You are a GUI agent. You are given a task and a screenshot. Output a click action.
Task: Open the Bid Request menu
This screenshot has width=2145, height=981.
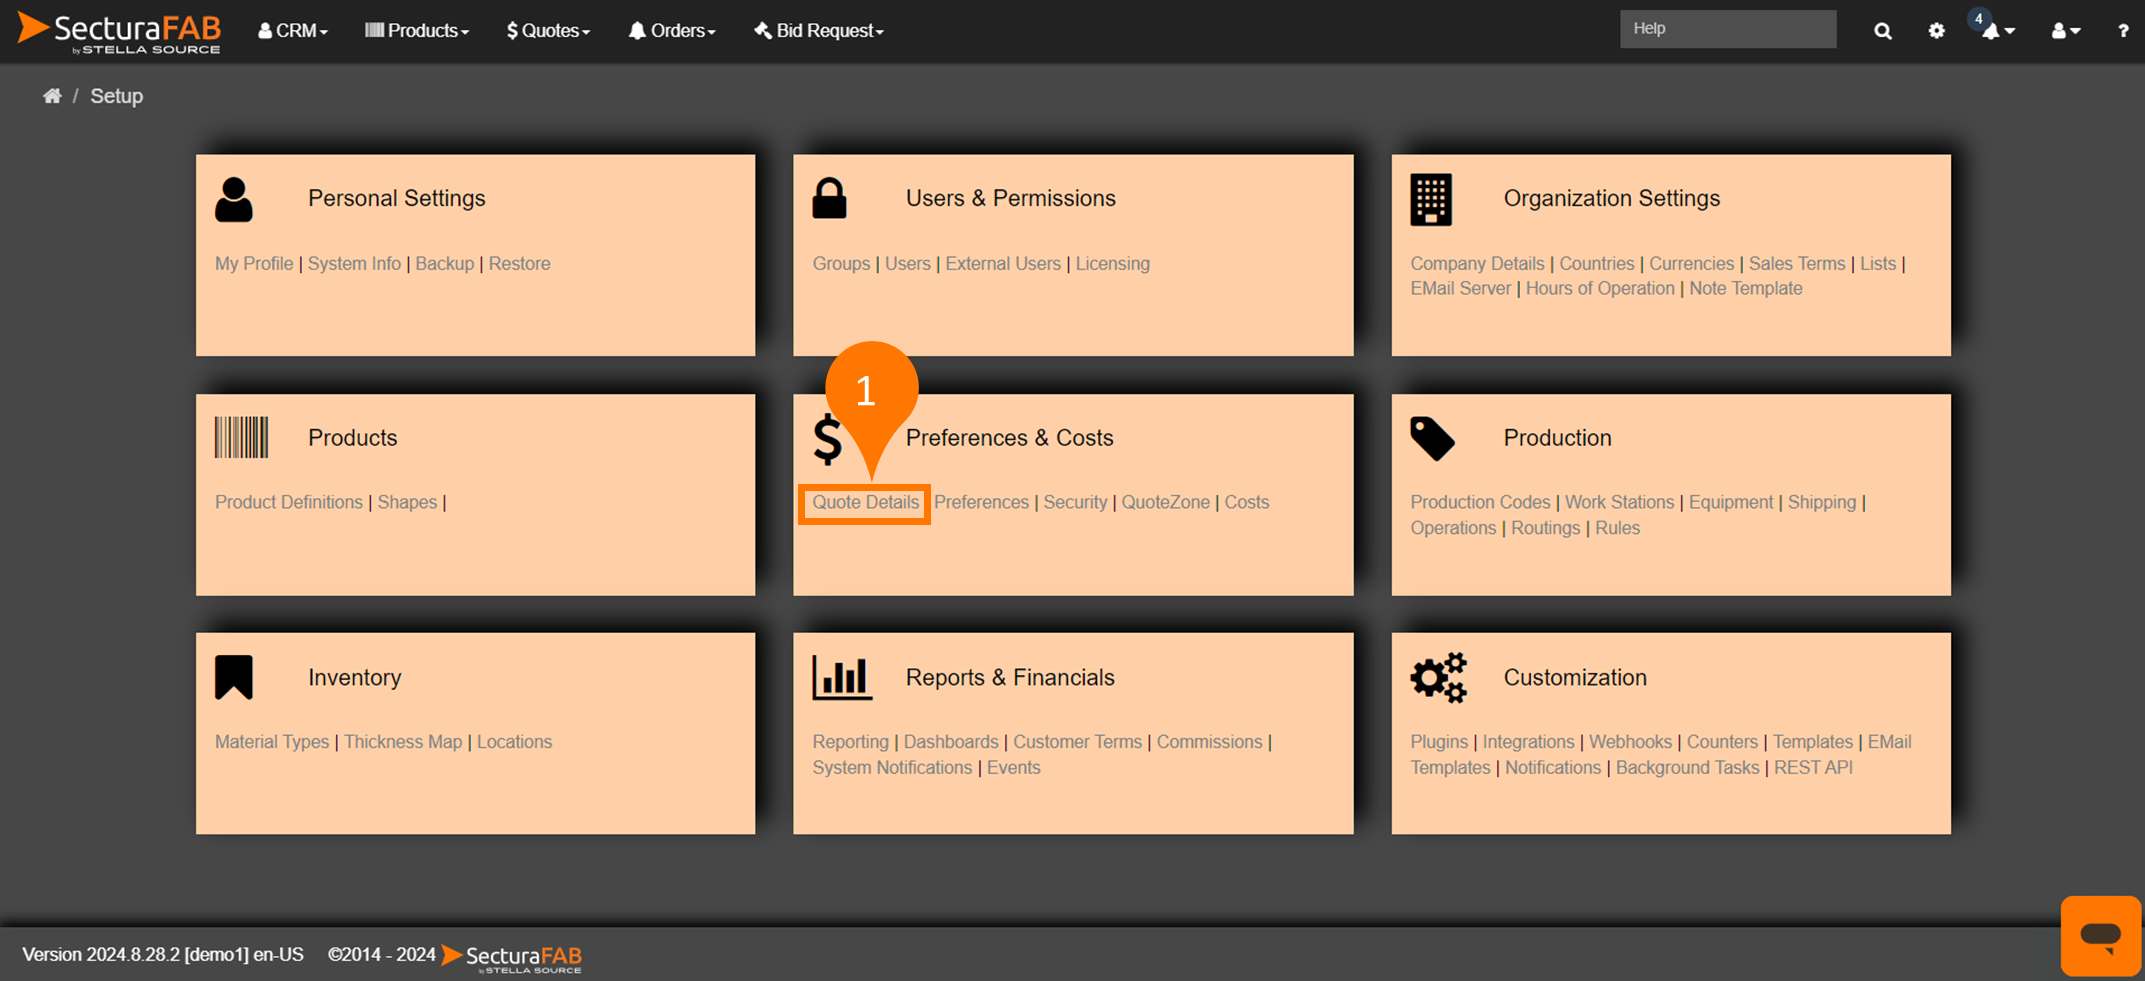[x=819, y=31]
